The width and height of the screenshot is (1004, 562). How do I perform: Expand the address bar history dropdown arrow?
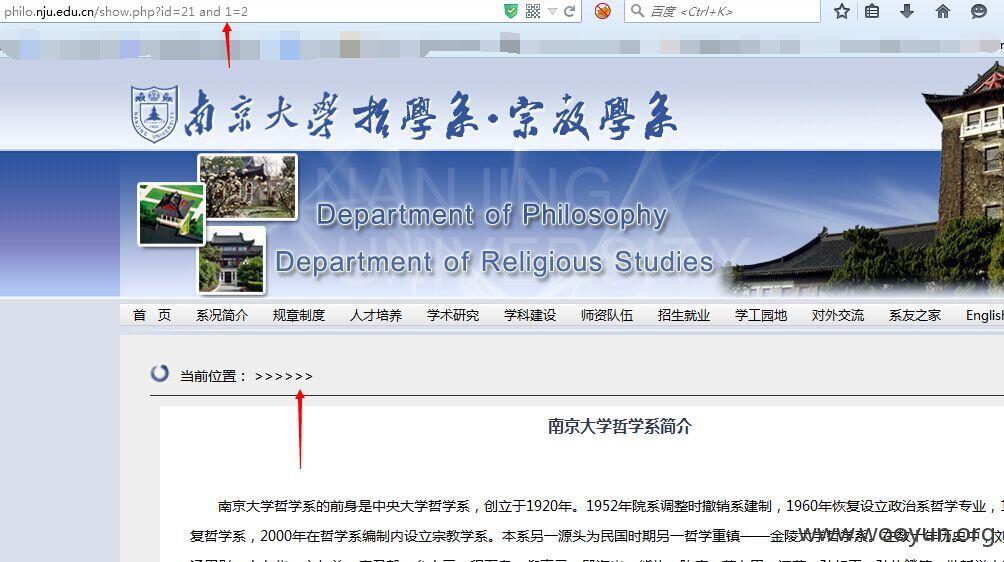click(553, 12)
